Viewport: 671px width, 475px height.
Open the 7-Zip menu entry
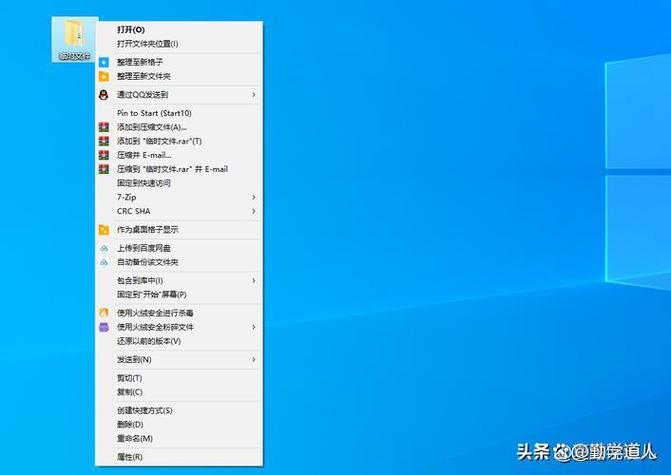(179, 197)
